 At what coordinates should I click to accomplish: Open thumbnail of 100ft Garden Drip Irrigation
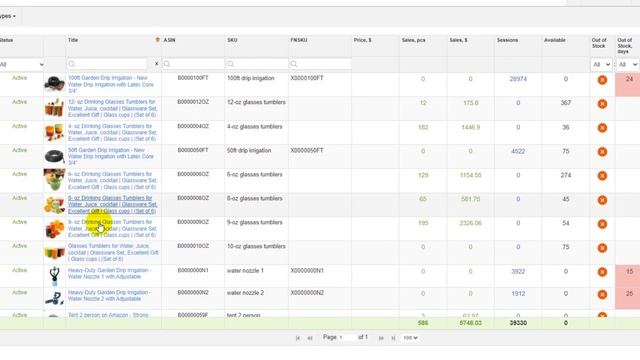(54, 84)
